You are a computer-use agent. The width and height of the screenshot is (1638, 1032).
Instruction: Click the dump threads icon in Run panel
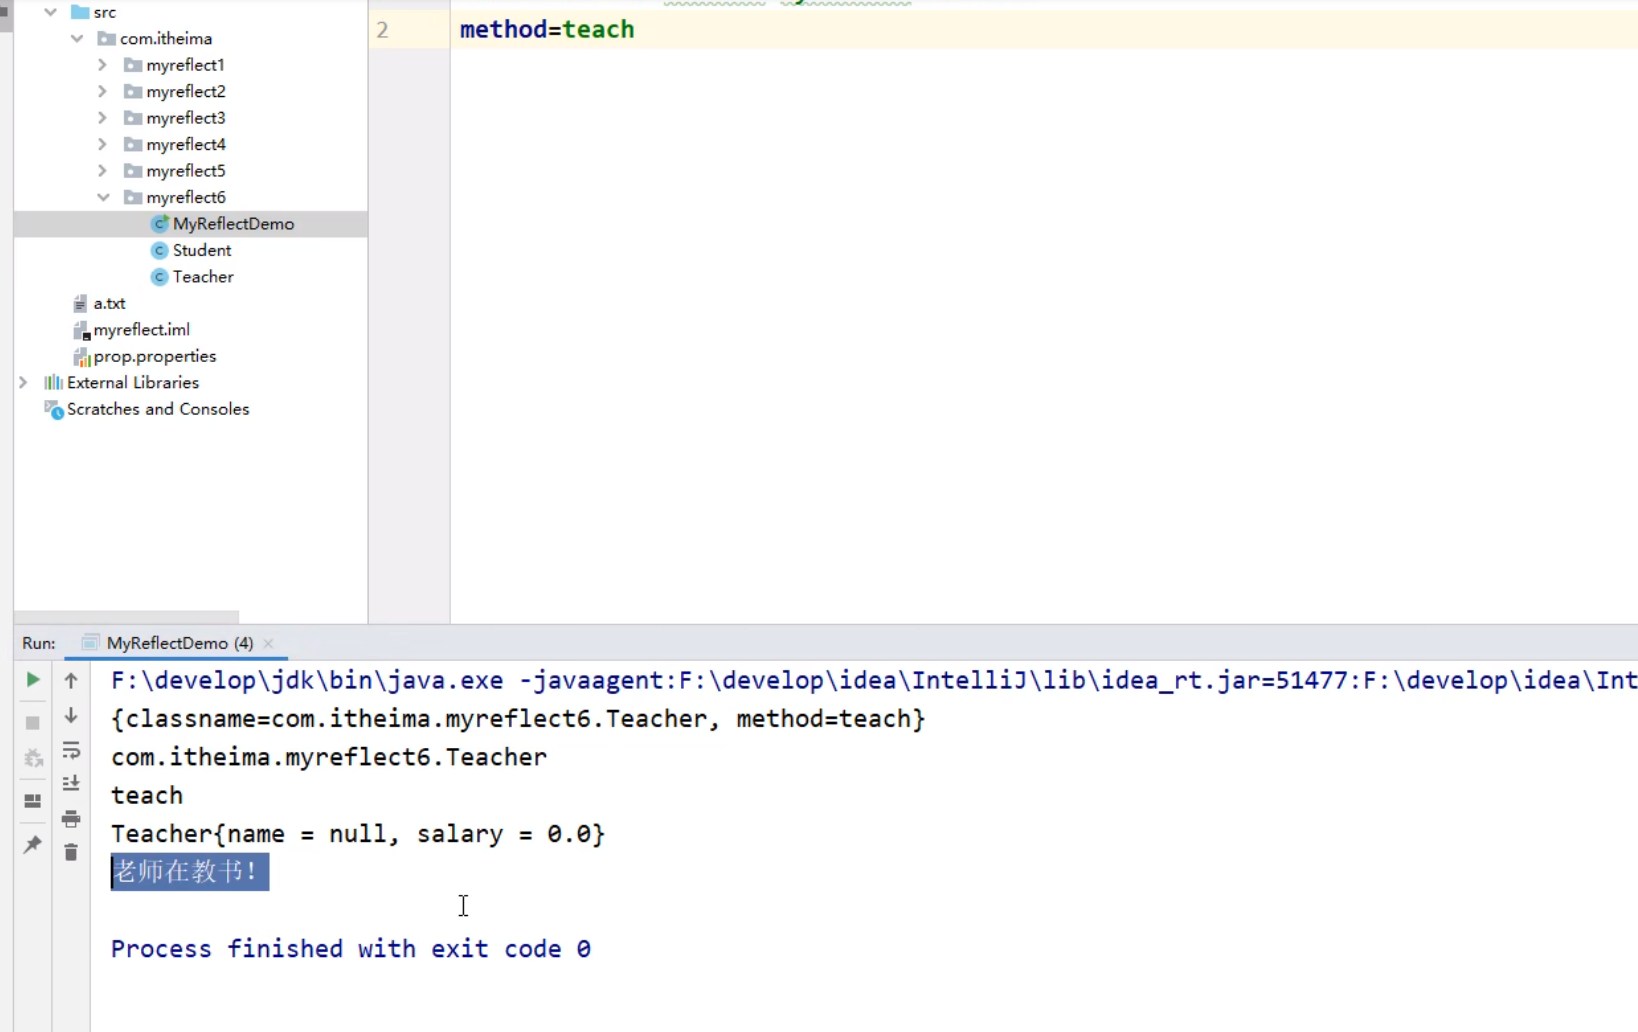point(32,759)
